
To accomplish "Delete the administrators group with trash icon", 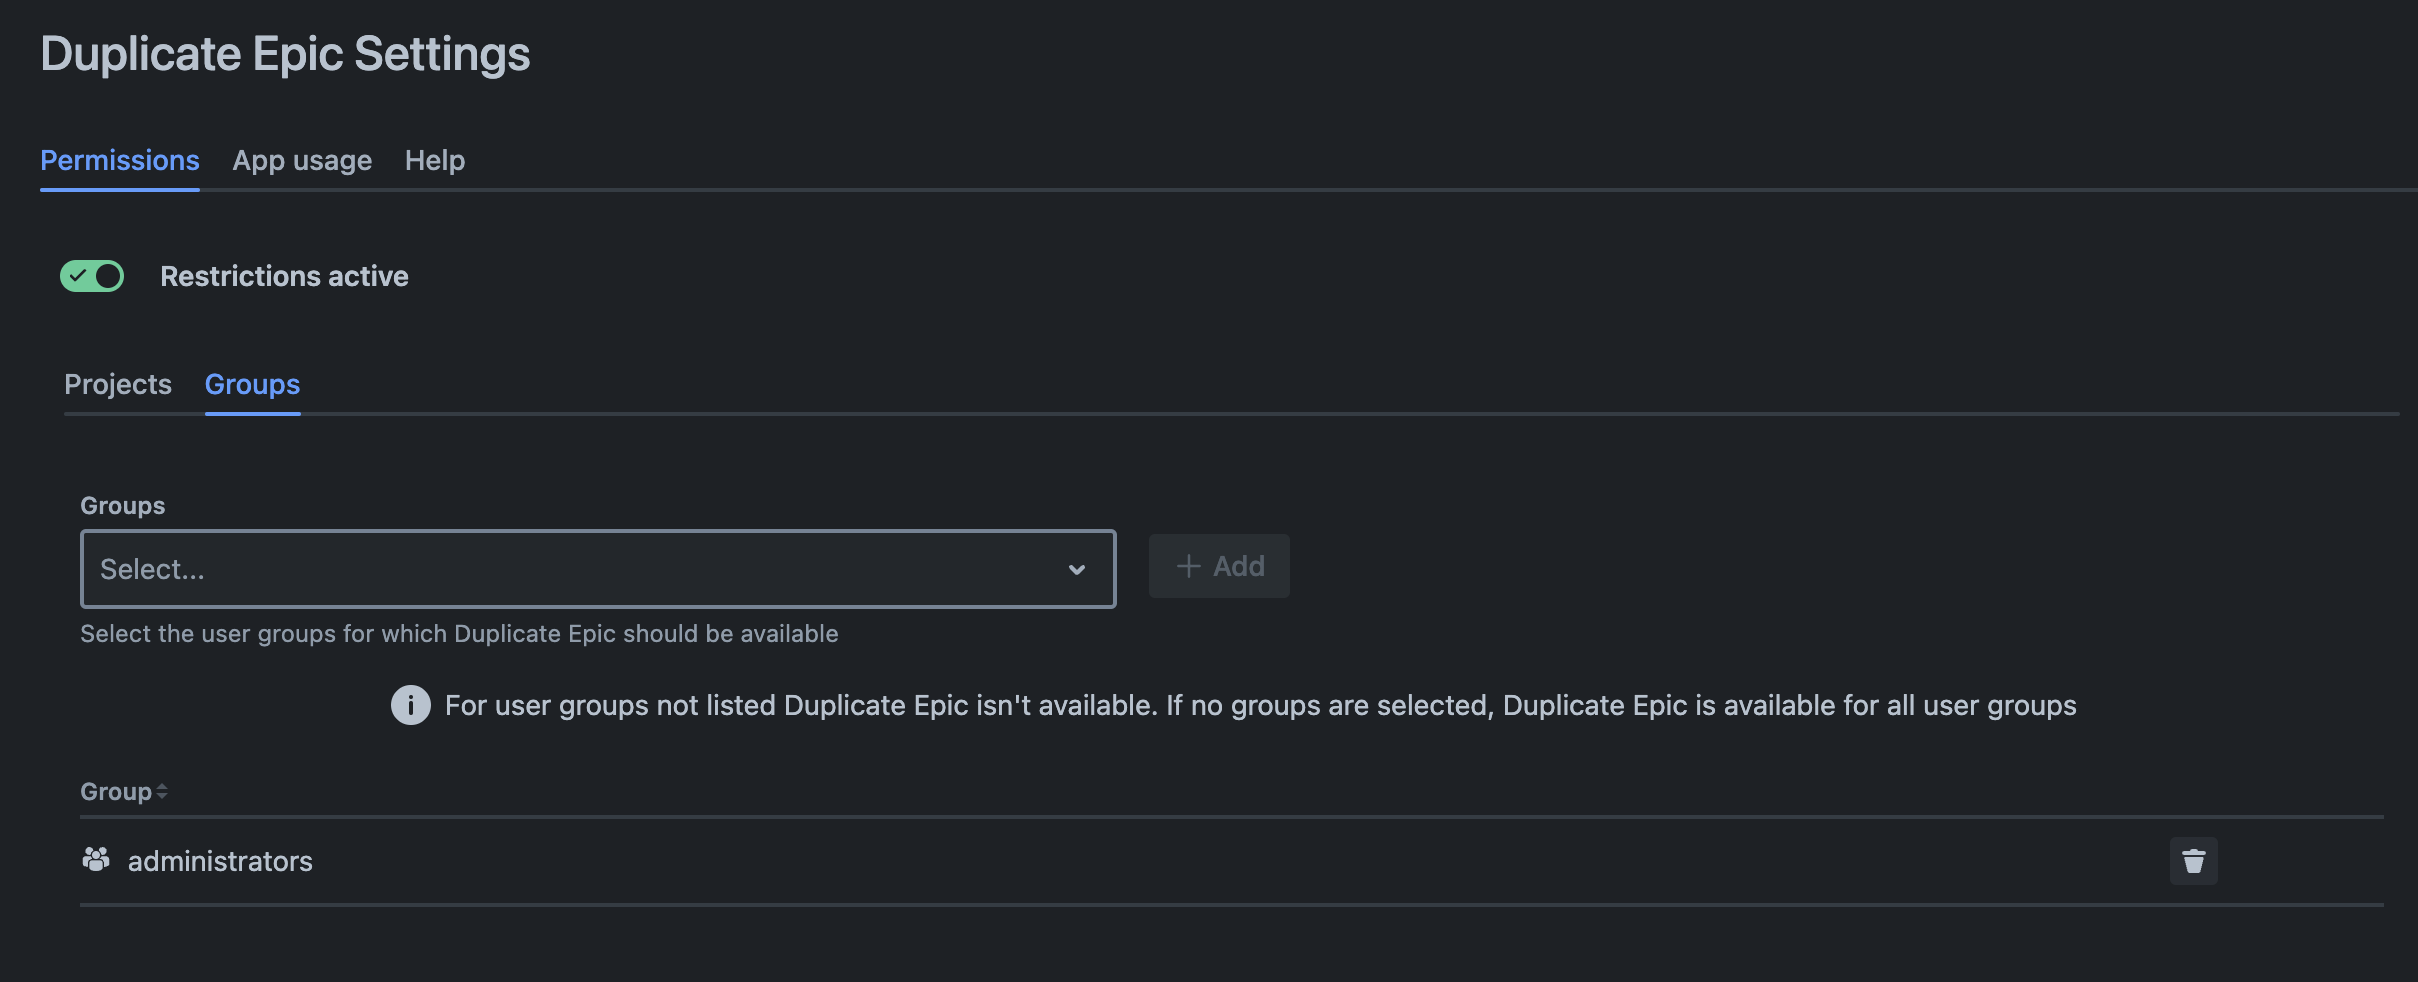I will (x=2193, y=861).
